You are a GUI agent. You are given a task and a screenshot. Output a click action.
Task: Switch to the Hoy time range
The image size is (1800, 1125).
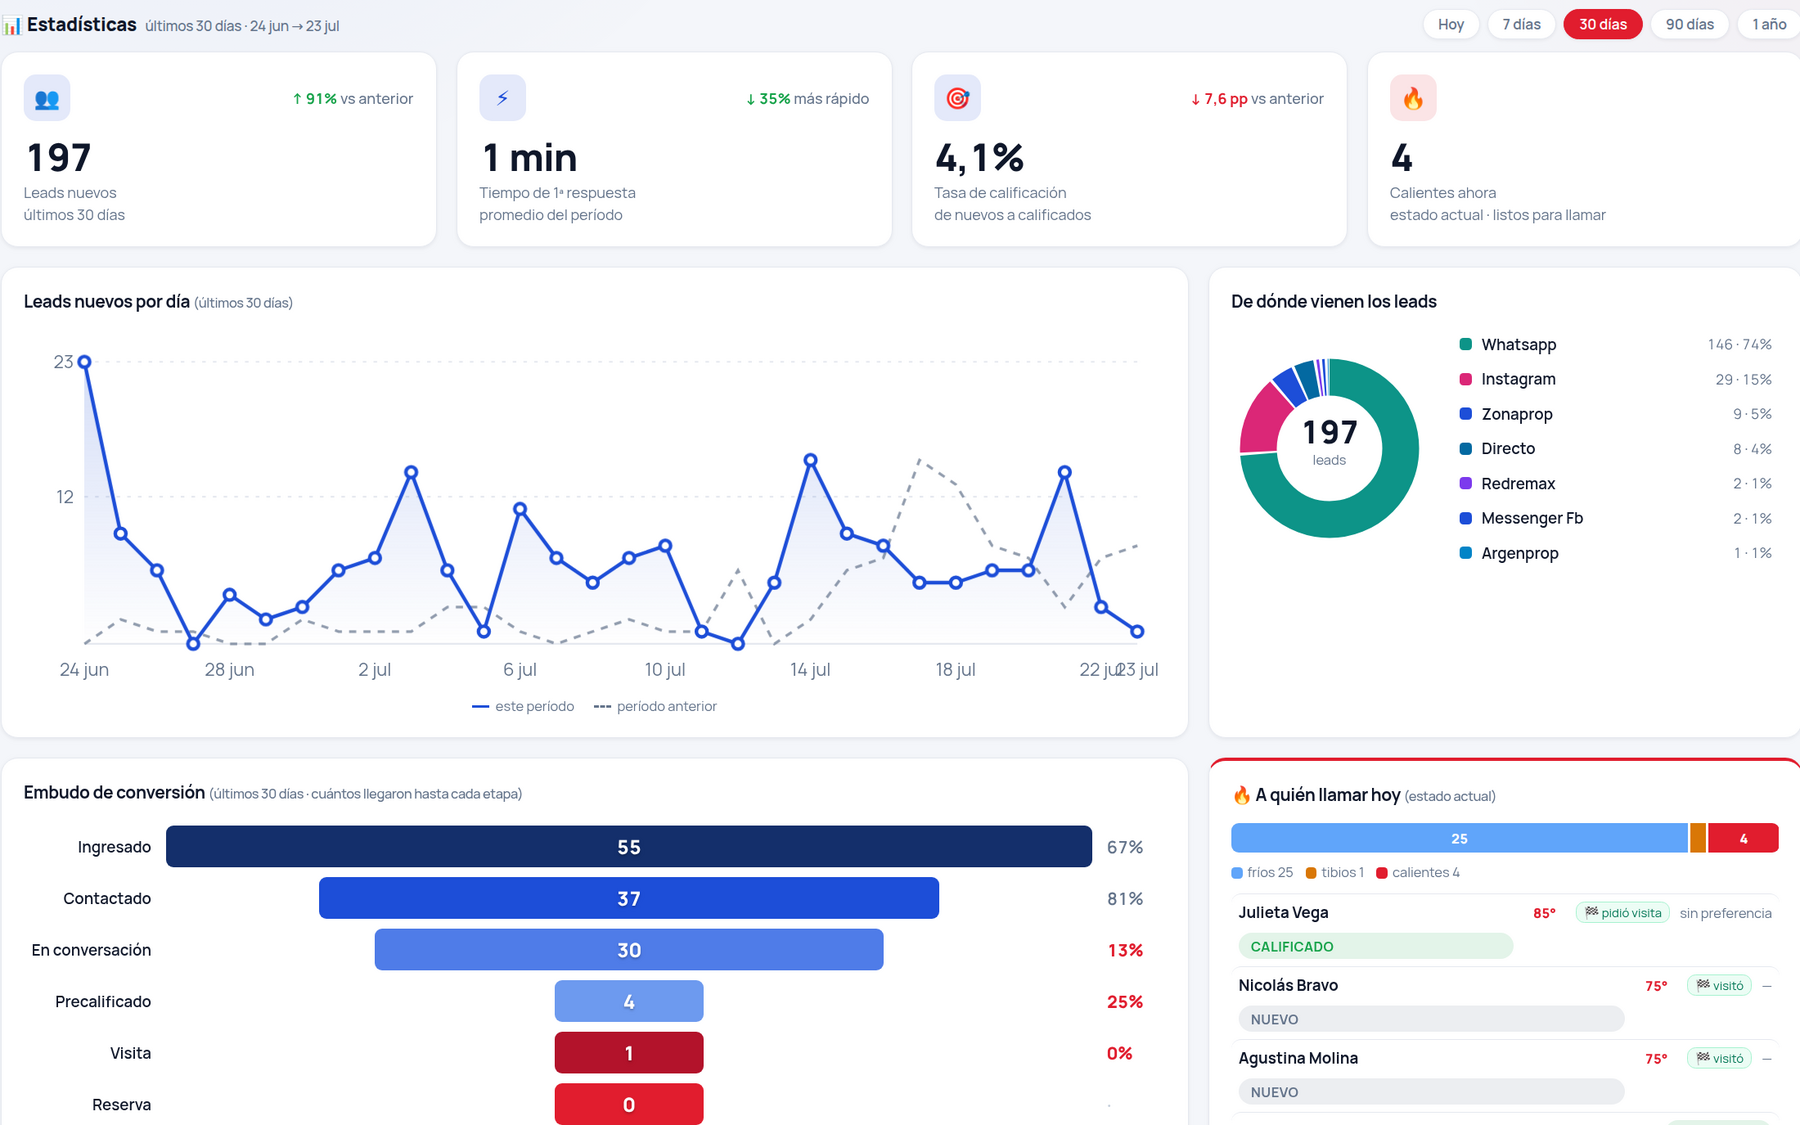click(1451, 24)
